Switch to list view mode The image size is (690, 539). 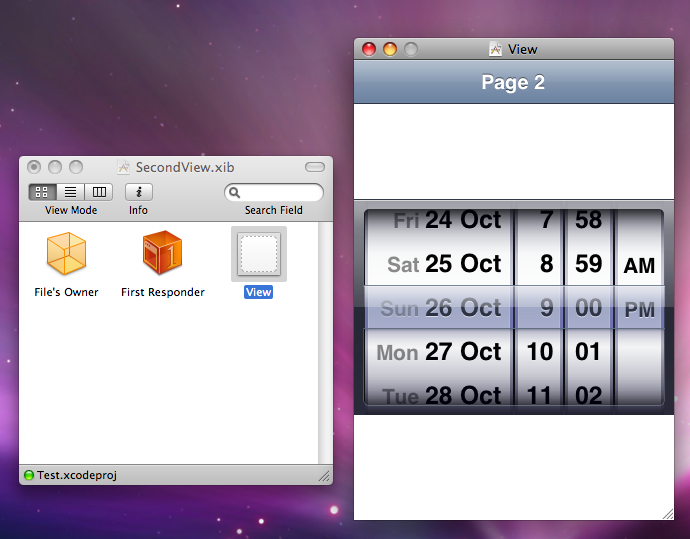pos(70,192)
